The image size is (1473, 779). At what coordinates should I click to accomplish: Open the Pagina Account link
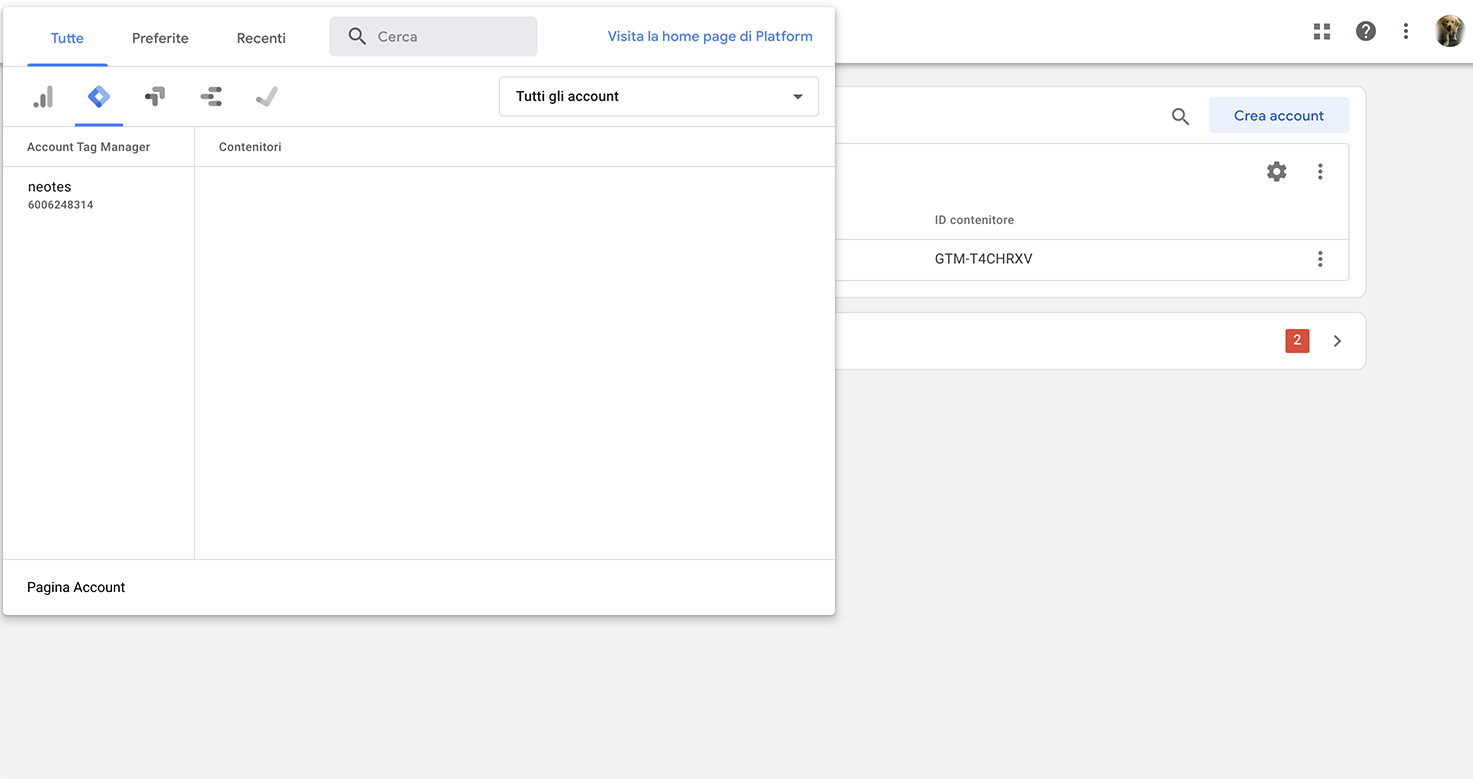pos(76,587)
